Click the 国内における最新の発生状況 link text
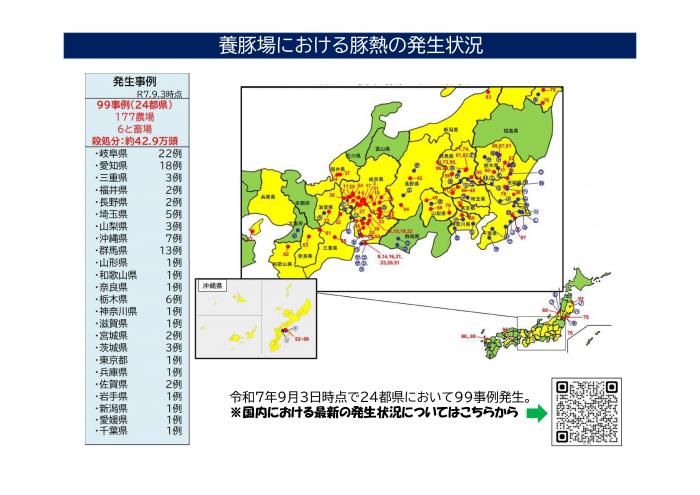700x495 pixels. coord(372,413)
